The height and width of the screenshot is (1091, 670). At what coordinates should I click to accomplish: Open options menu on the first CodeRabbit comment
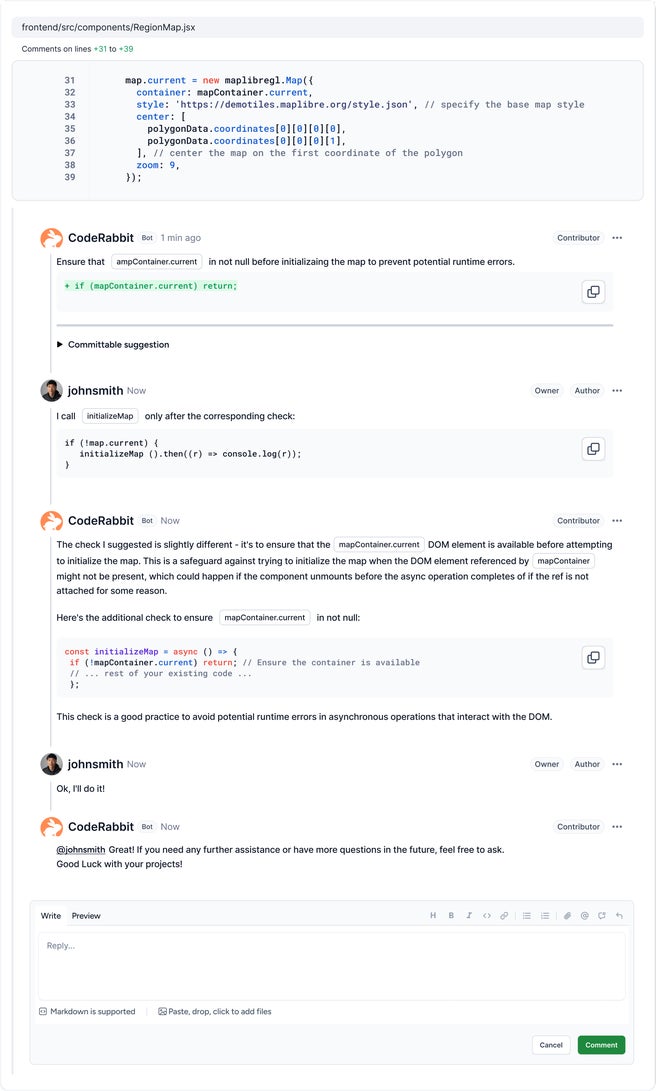[x=617, y=238]
